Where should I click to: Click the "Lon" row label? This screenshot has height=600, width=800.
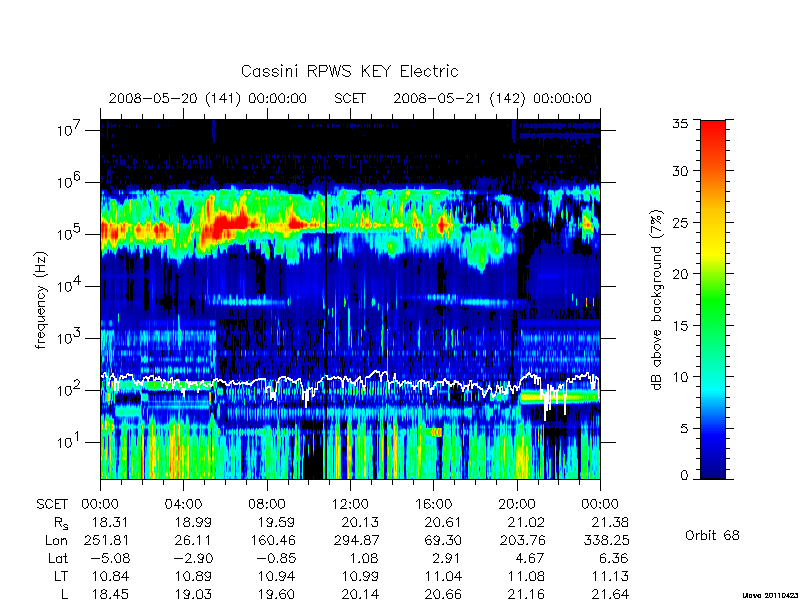[x=56, y=540]
